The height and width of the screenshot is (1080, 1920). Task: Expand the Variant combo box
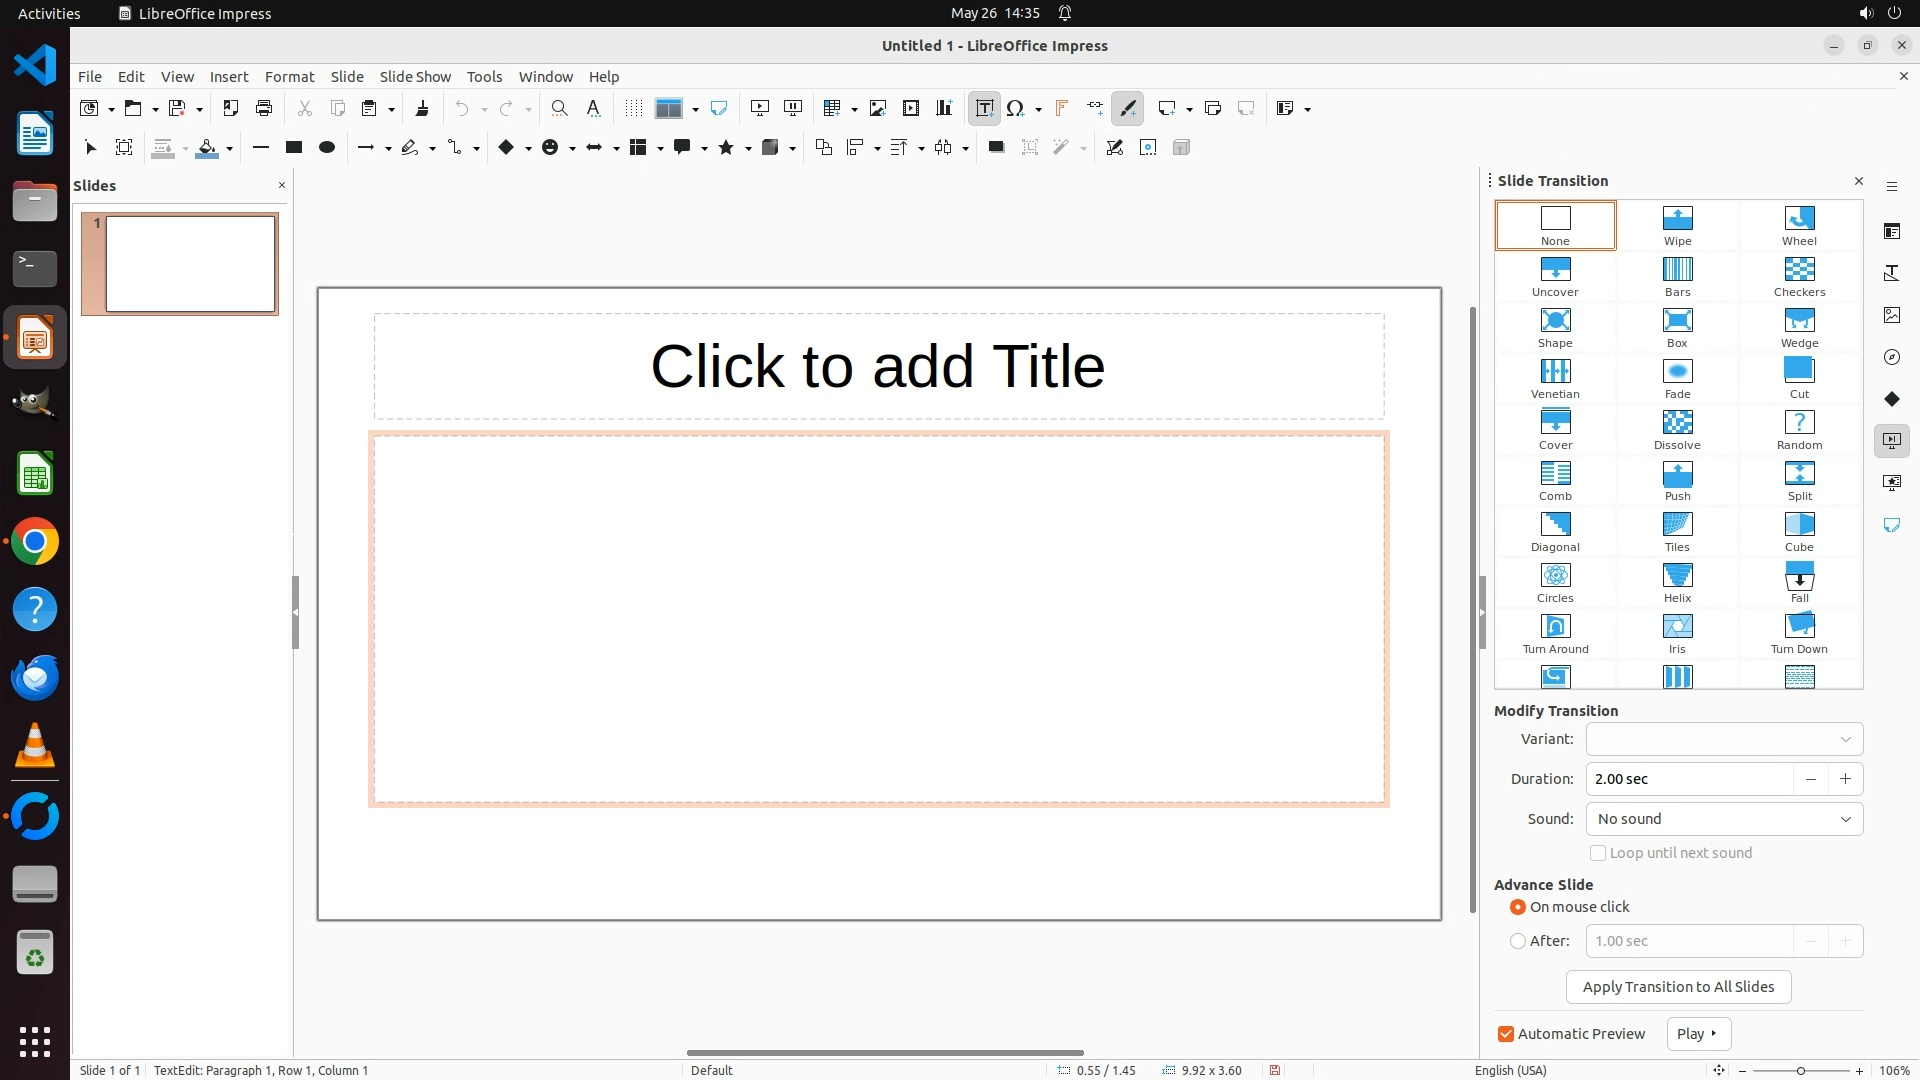[1724, 739]
